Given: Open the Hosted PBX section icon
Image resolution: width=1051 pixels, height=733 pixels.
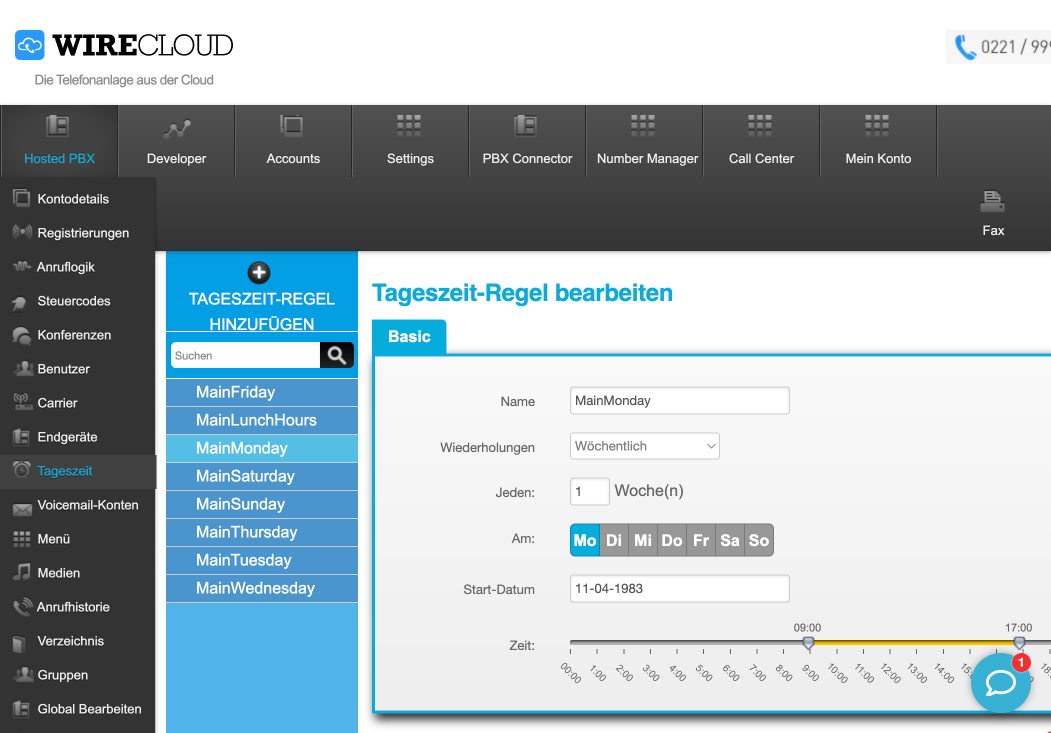Looking at the screenshot, I should 58,125.
